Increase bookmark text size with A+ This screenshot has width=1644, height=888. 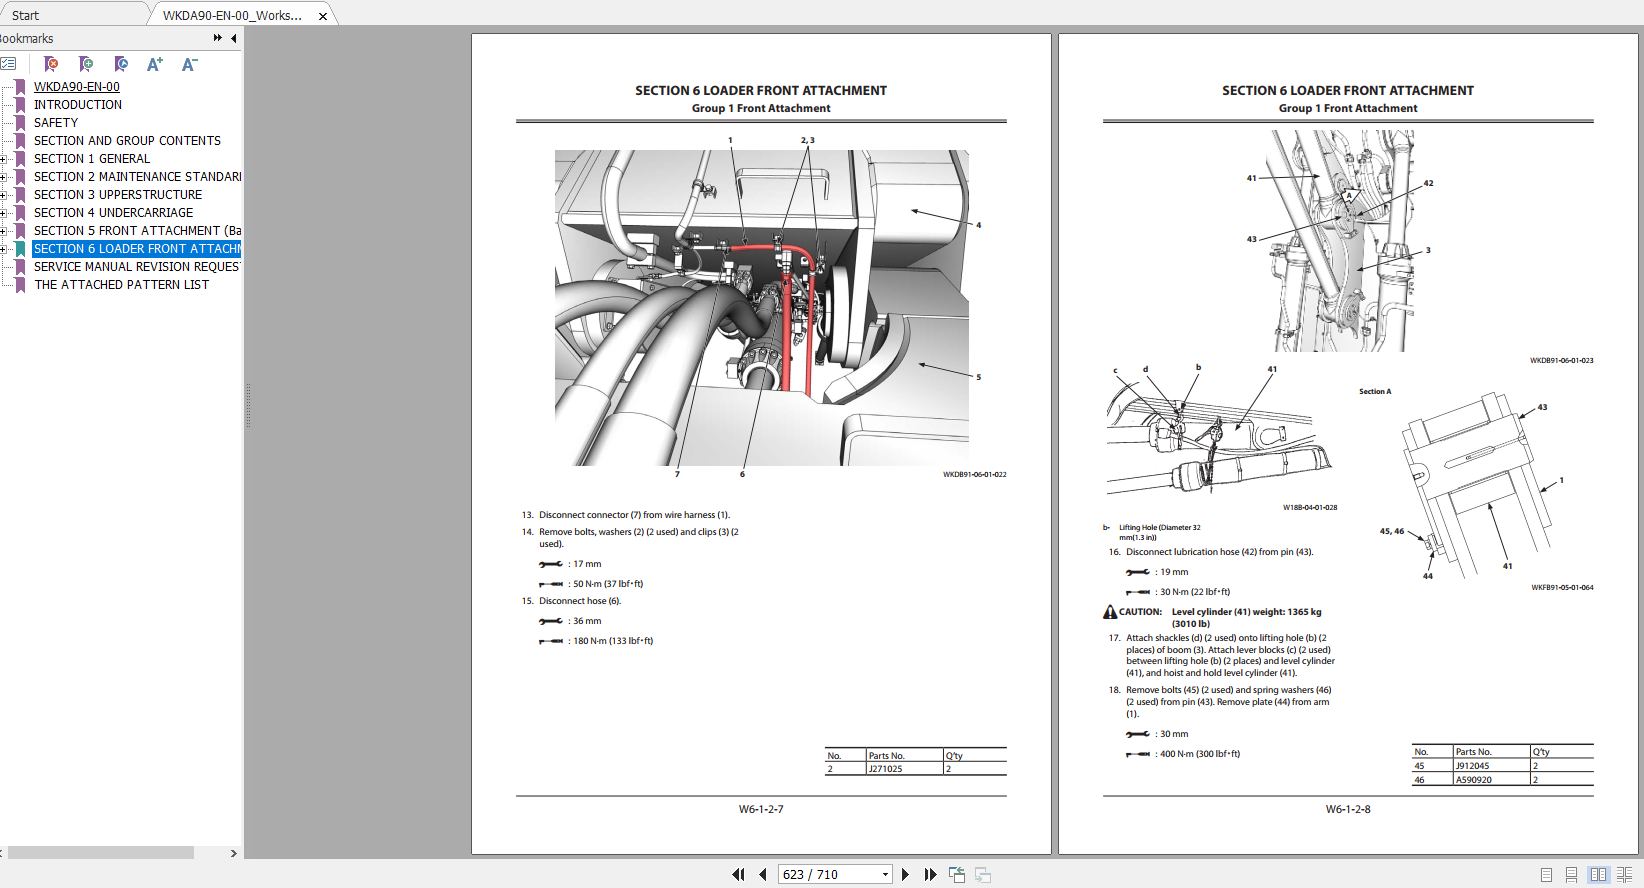coord(155,64)
